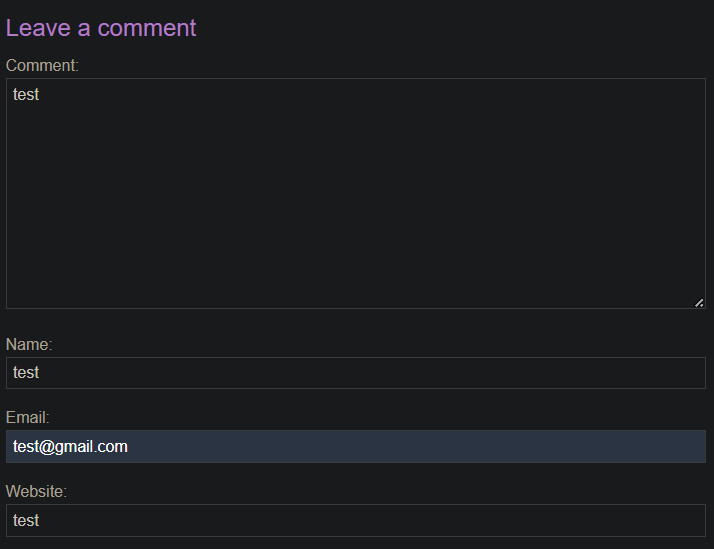Screen dimensions: 714x549
Task: Click inside the Name input field
Action: click(356, 373)
